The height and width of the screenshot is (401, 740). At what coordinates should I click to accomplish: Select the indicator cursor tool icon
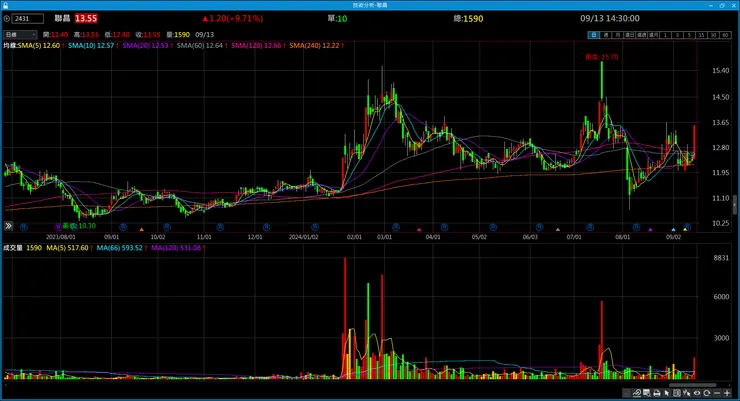pos(687,393)
